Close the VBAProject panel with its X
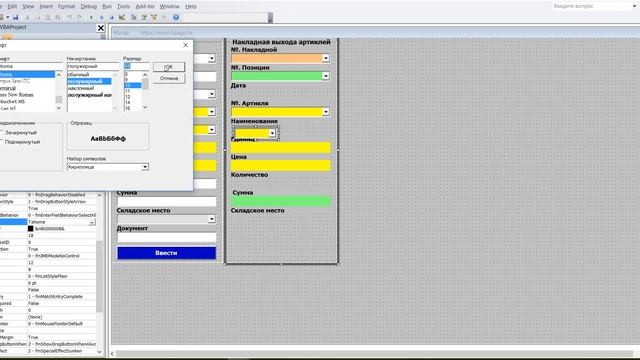The image size is (640, 360). pos(101,28)
